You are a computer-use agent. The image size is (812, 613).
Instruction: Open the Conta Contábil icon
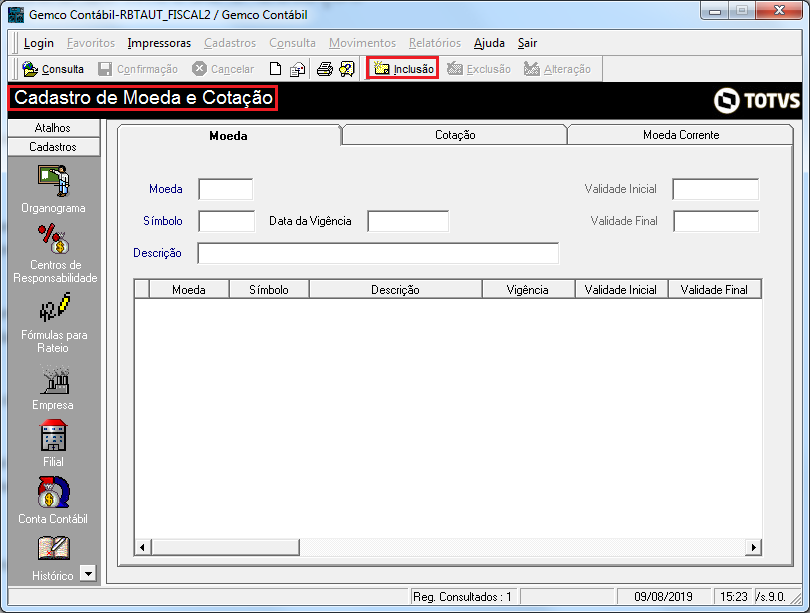tap(53, 492)
